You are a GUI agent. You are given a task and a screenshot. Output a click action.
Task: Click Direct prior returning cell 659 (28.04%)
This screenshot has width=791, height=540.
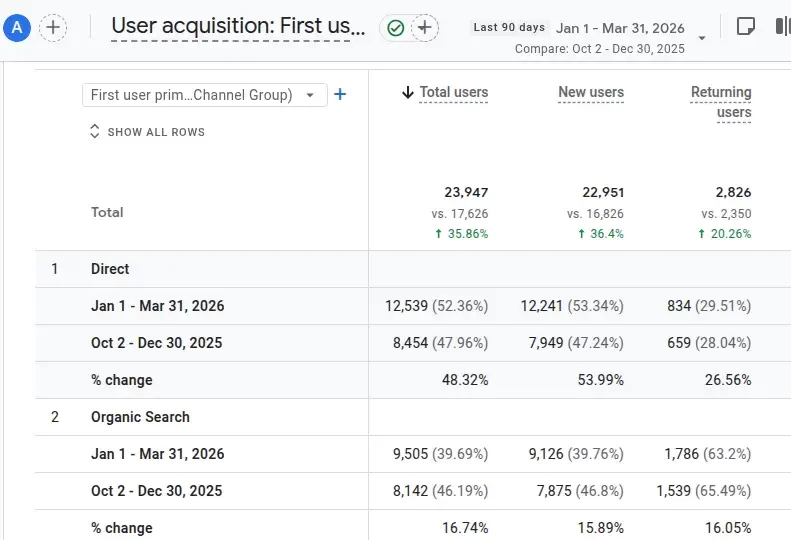[709, 343]
